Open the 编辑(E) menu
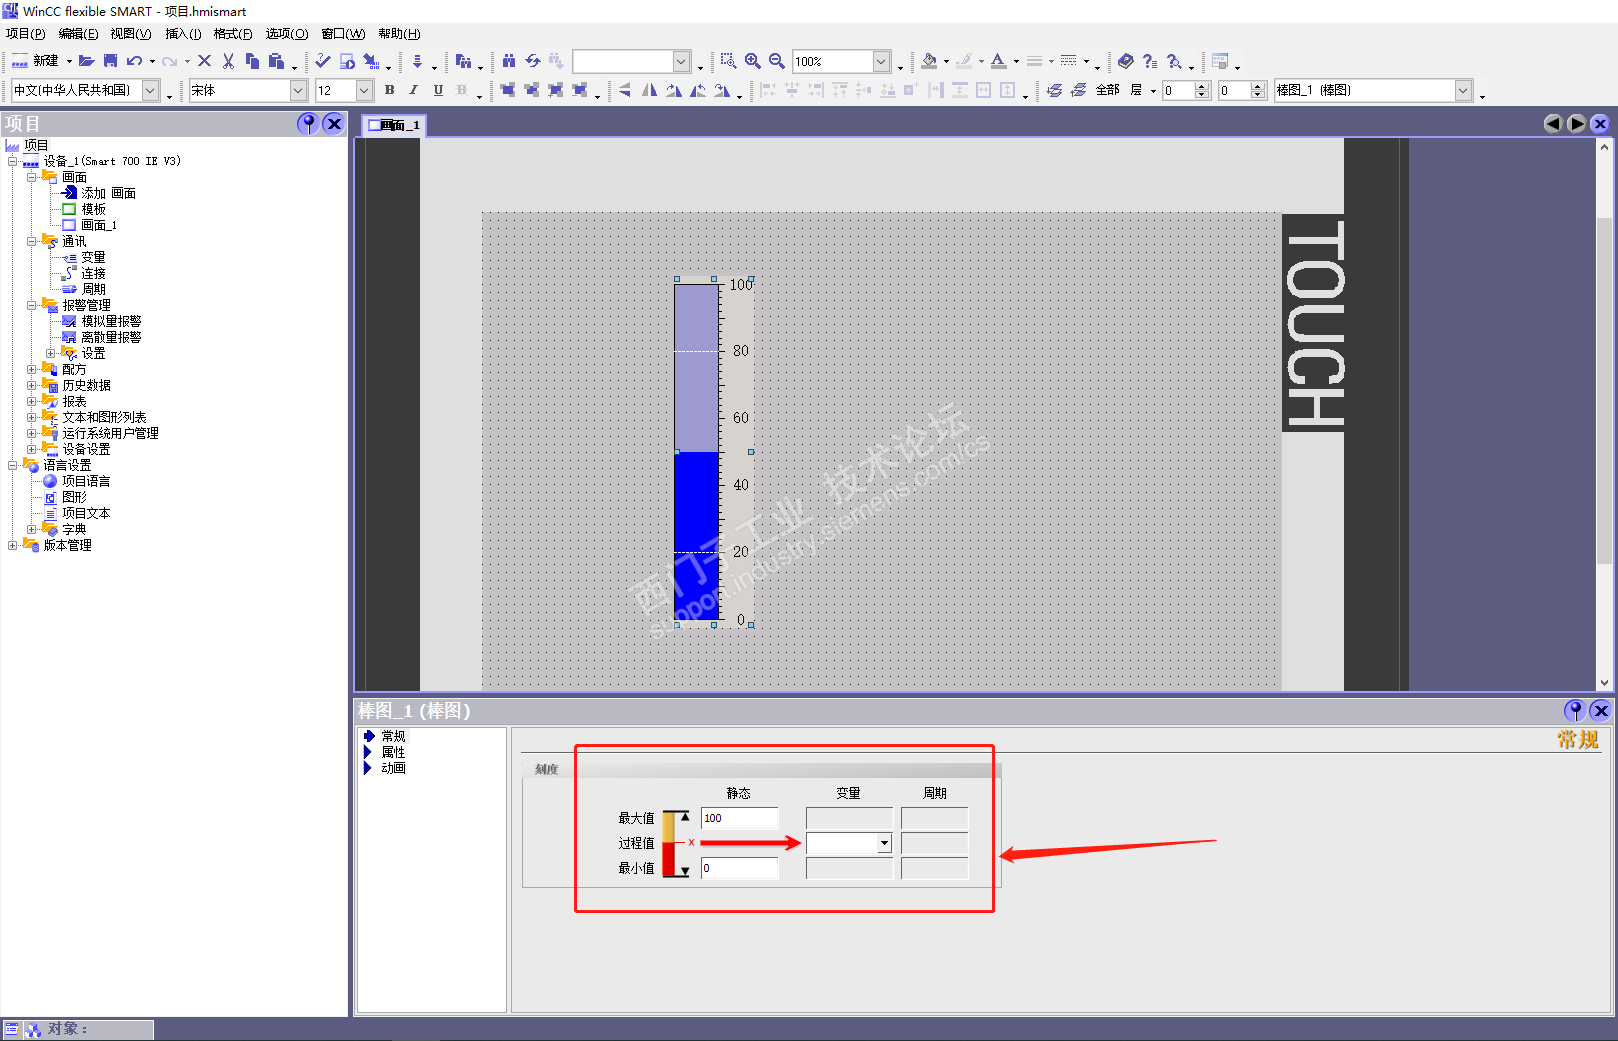This screenshot has height=1041, width=1618. tap(78, 34)
